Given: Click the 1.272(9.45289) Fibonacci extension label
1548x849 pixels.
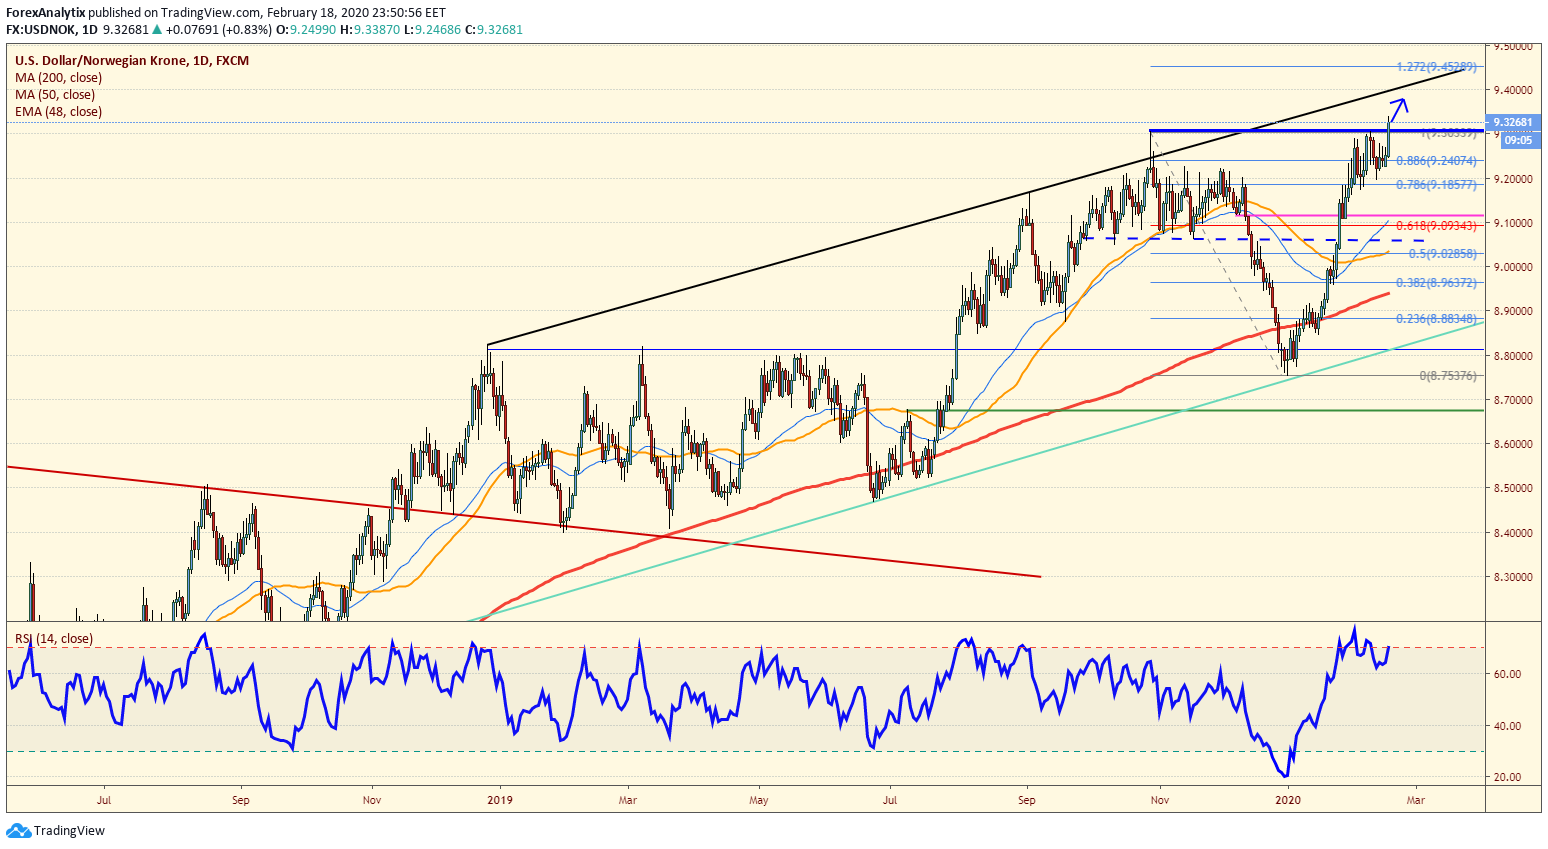Looking at the screenshot, I should click(1436, 67).
